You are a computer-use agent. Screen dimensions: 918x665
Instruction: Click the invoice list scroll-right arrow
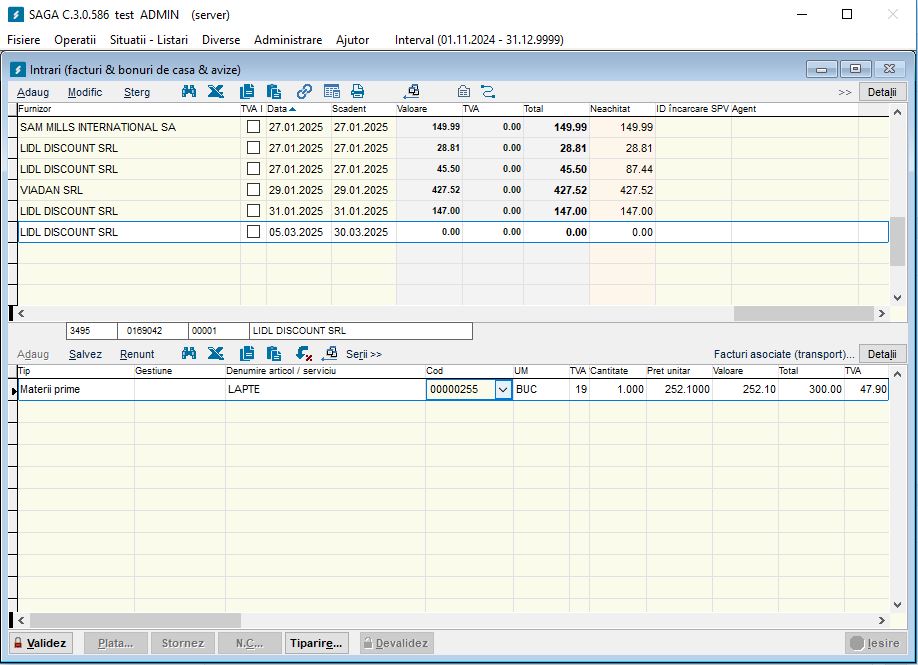point(882,313)
